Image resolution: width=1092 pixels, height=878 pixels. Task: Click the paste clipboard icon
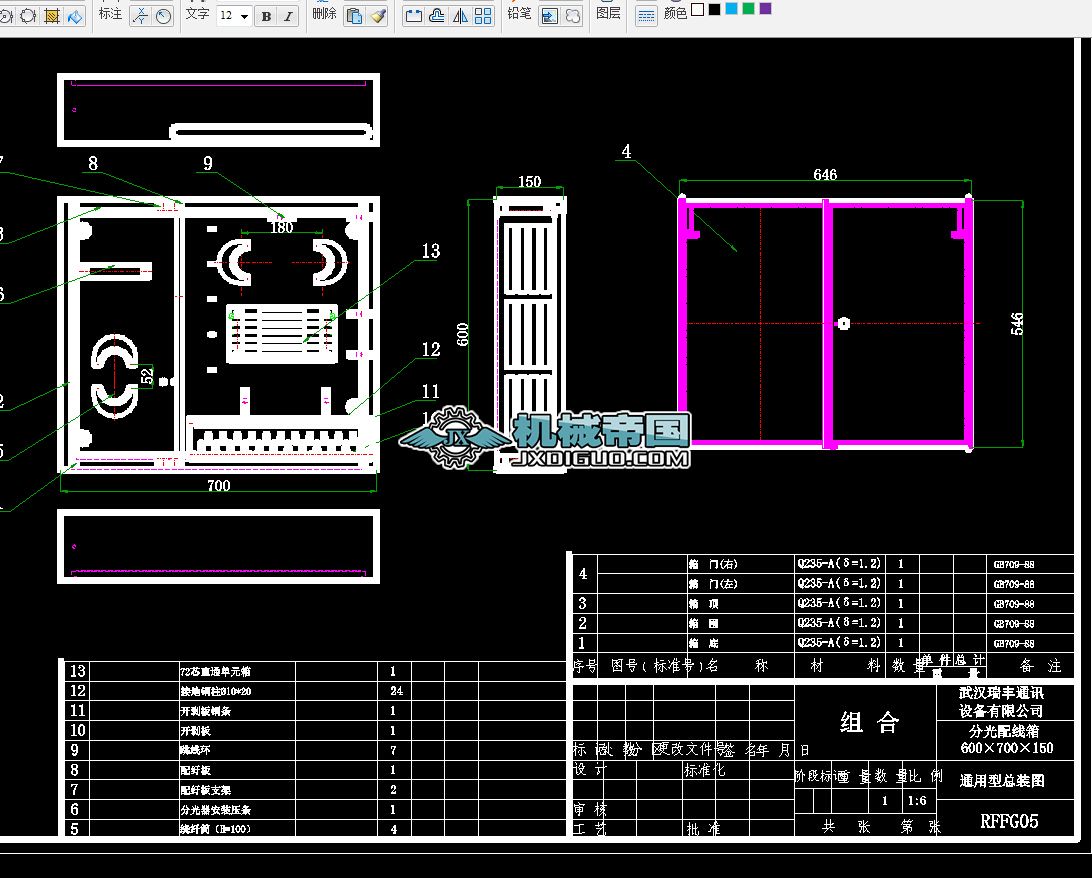click(354, 15)
